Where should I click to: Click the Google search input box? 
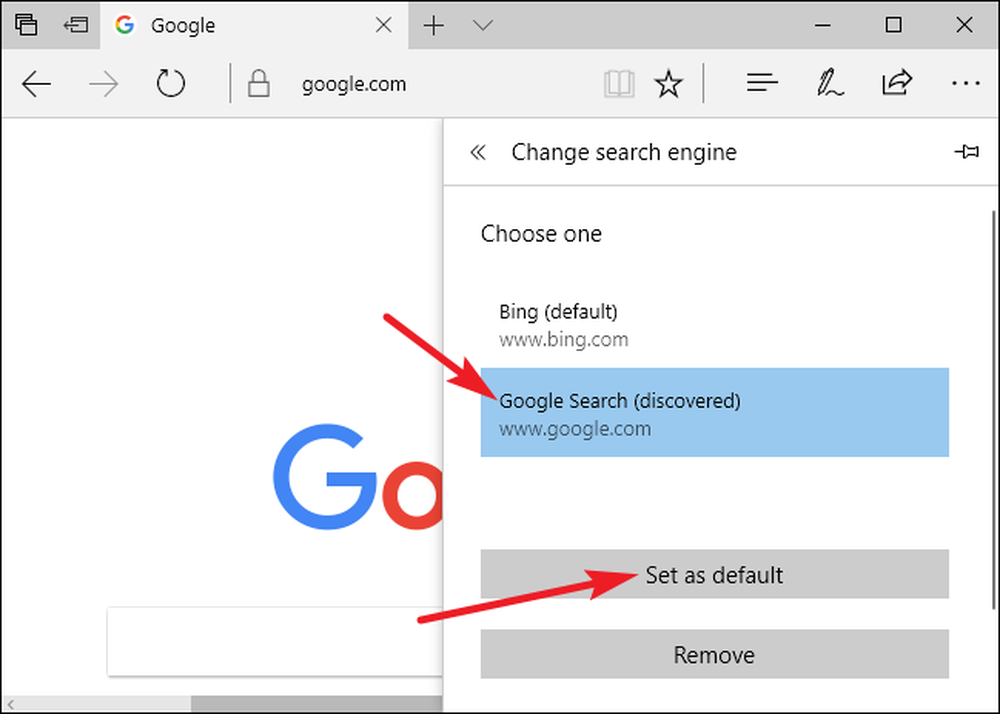point(275,641)
